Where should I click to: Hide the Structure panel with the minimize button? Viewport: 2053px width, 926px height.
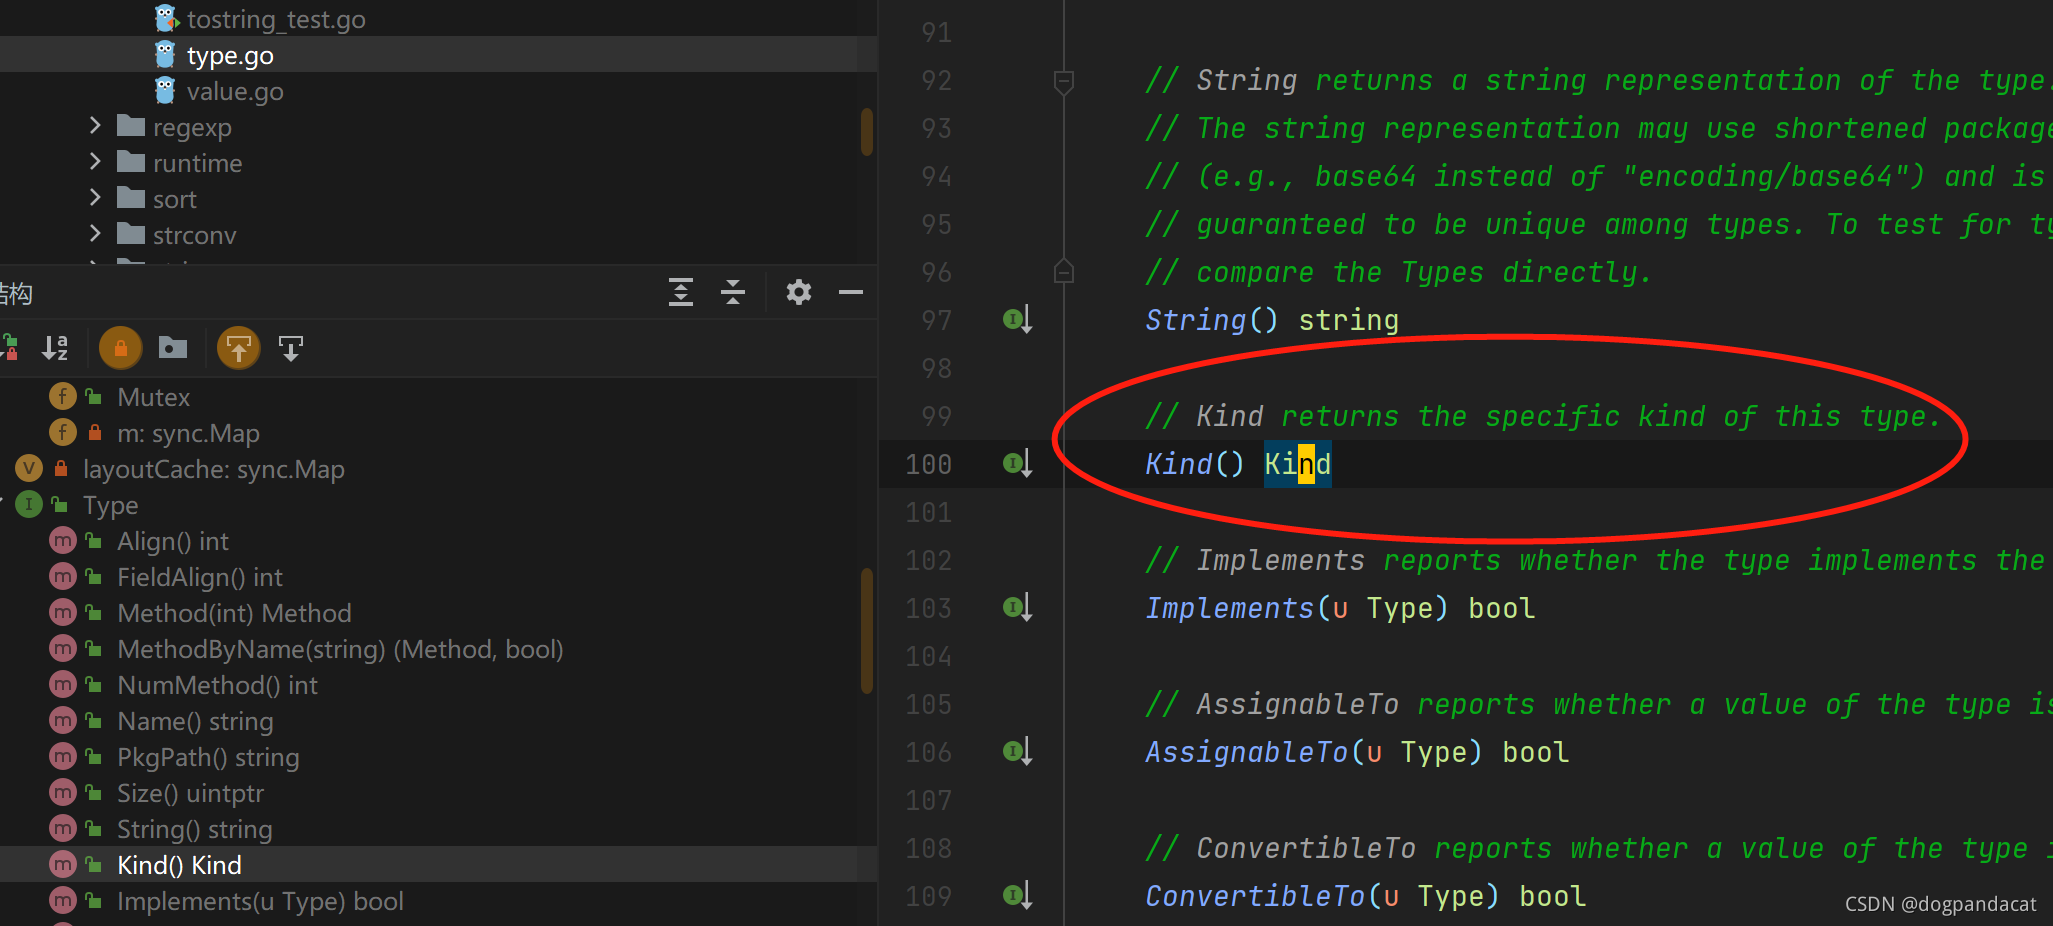point(850,292)
